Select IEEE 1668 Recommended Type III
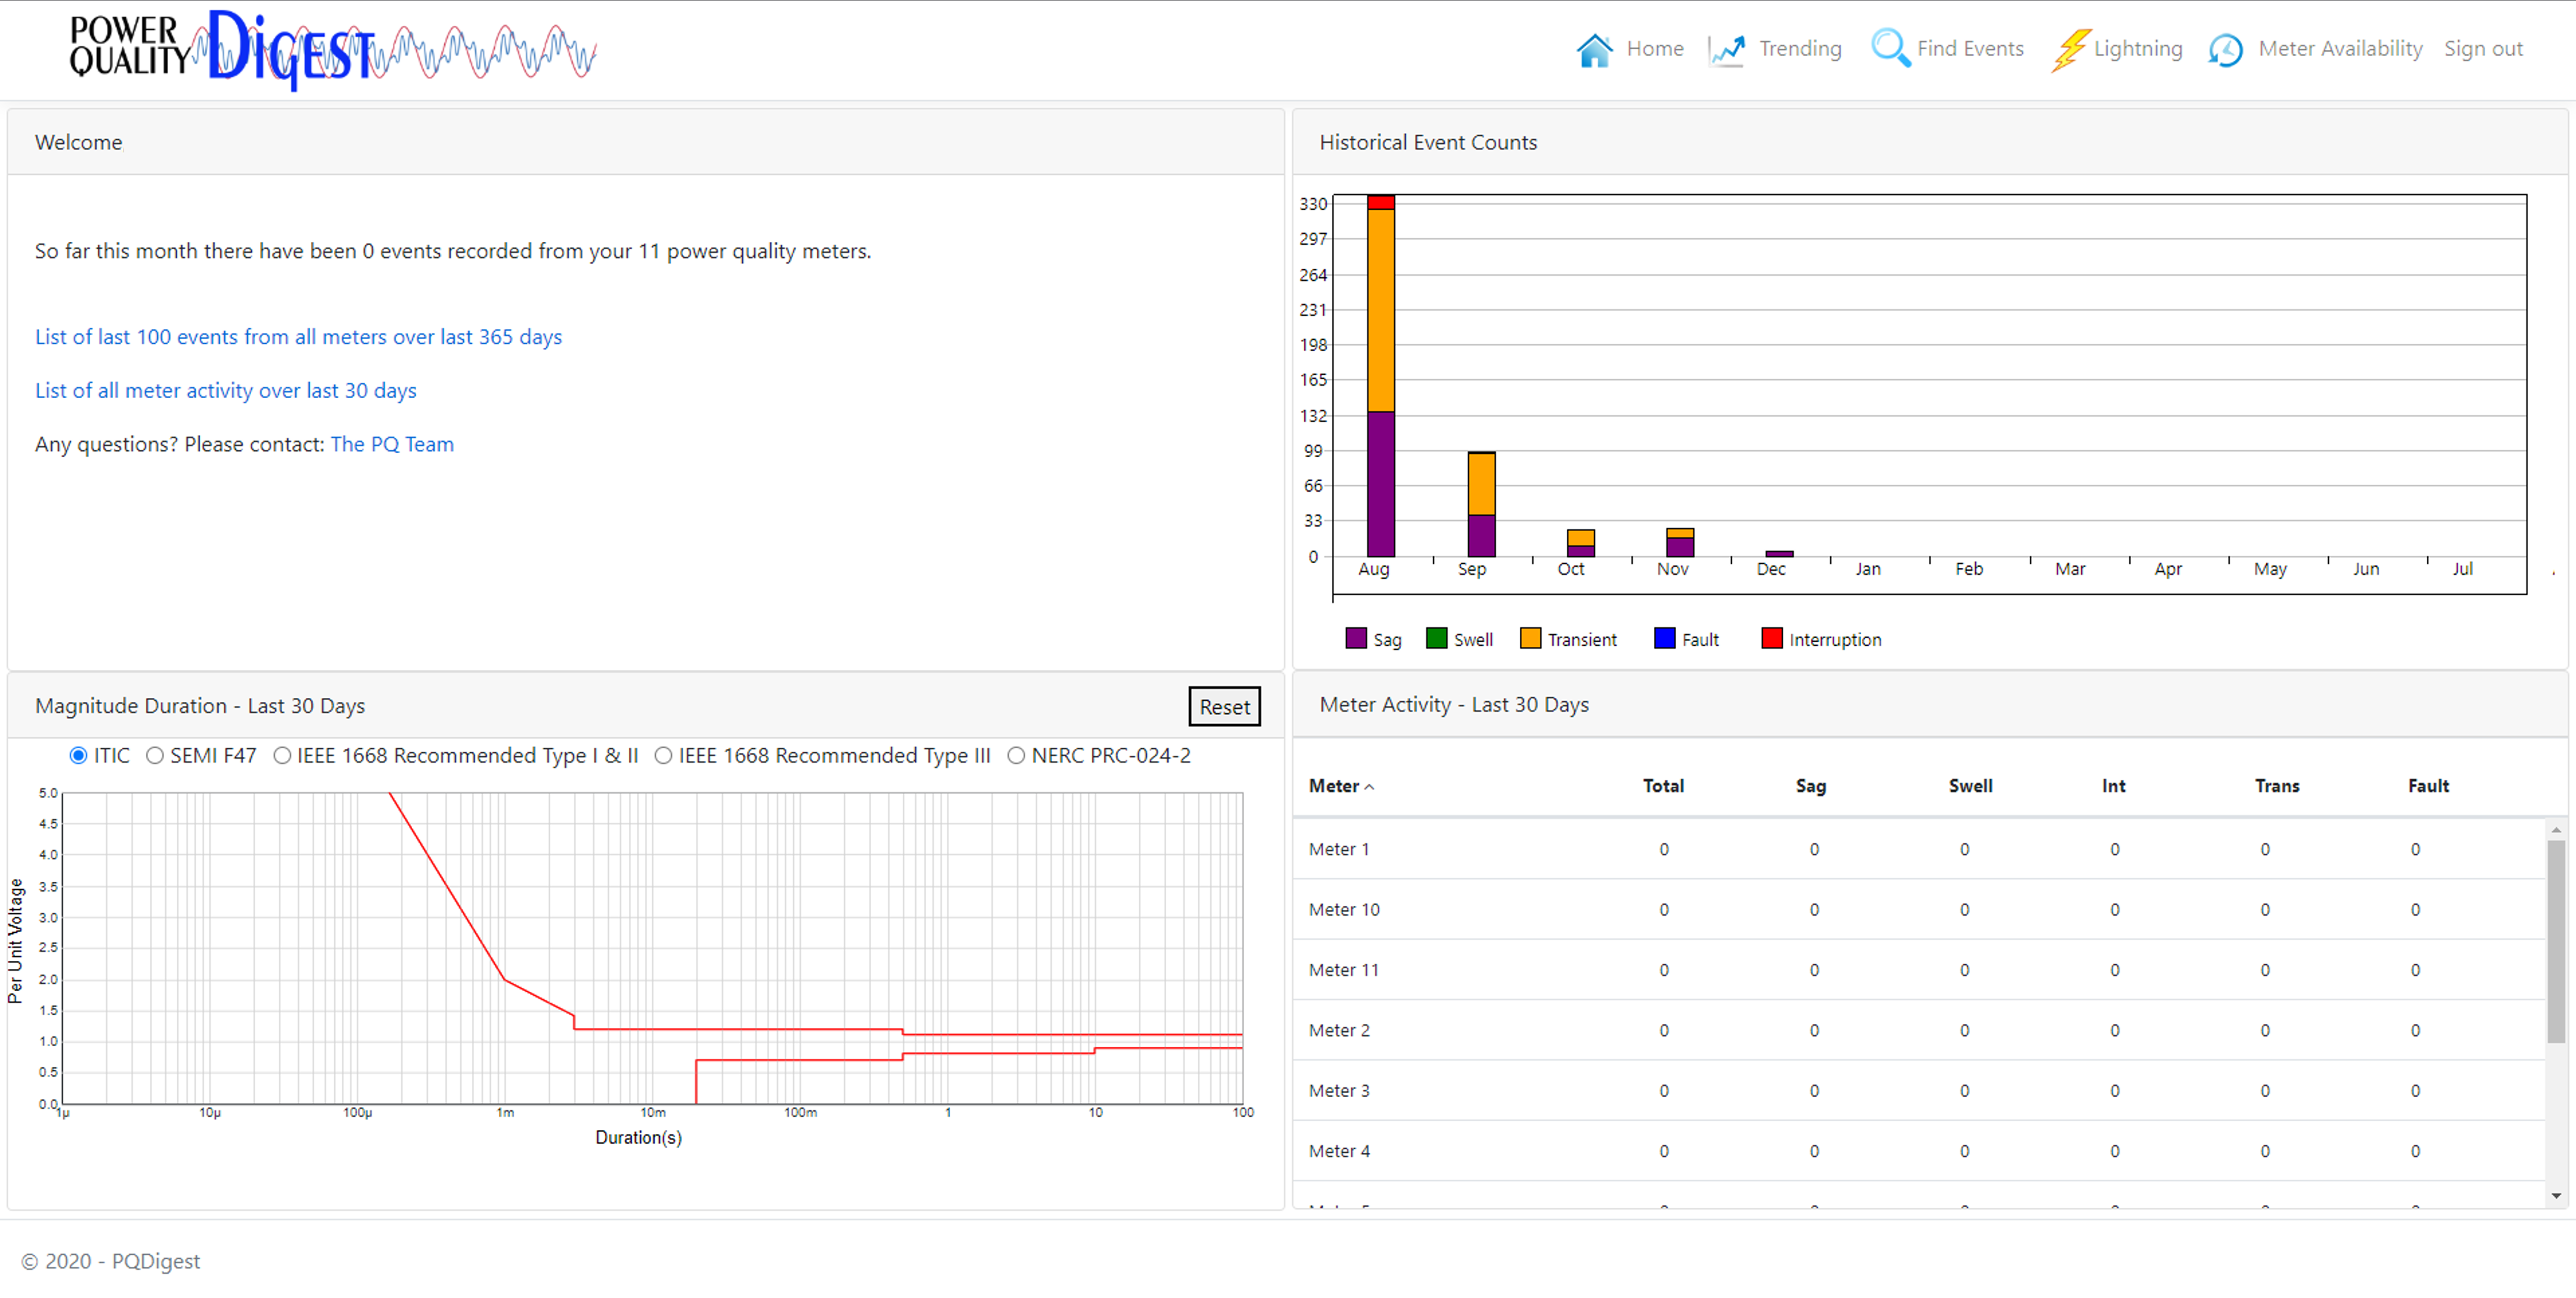 [x=663, y=755]
